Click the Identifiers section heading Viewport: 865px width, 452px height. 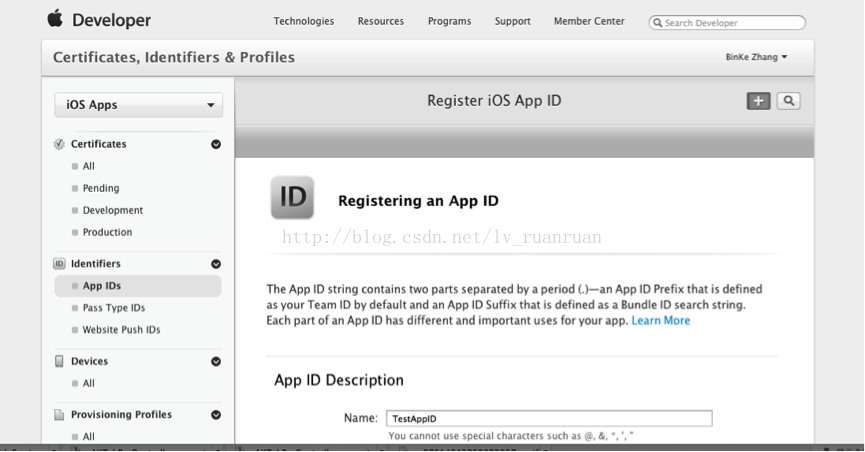point(95,264)
